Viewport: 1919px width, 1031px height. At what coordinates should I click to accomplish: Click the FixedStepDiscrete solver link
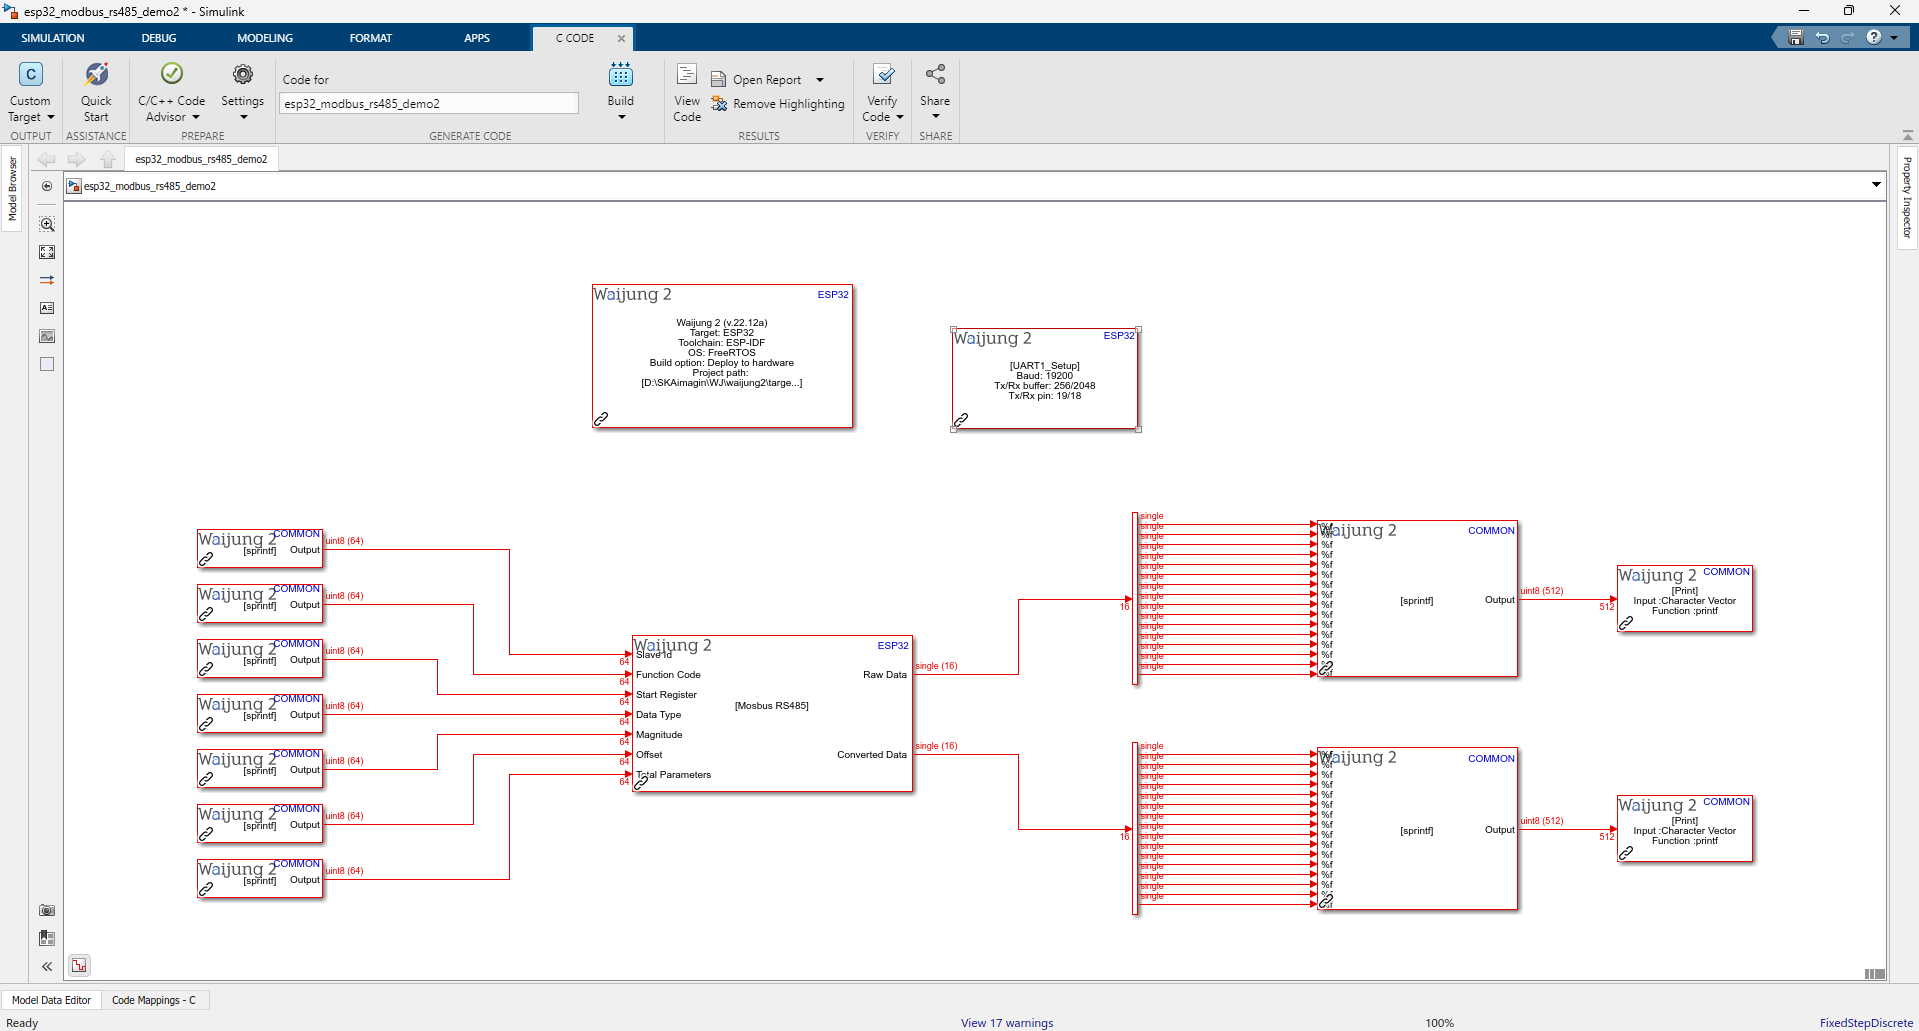1866,1023
